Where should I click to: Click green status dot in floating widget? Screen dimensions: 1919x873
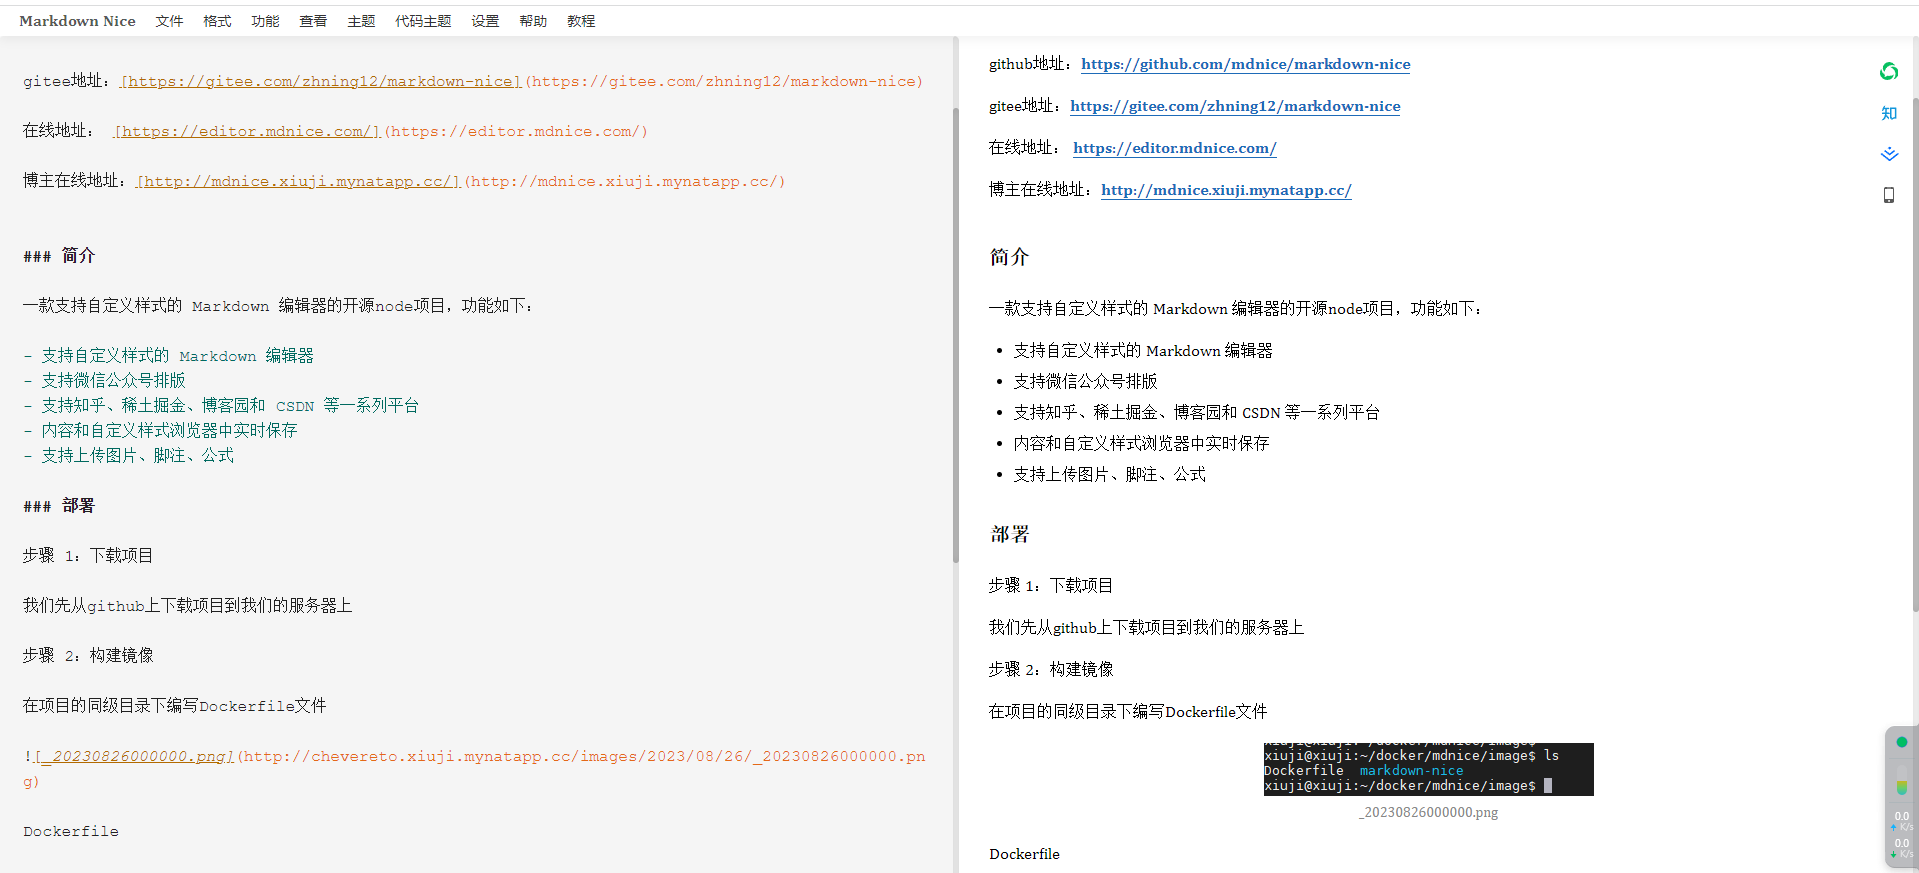click(1901, 742)
